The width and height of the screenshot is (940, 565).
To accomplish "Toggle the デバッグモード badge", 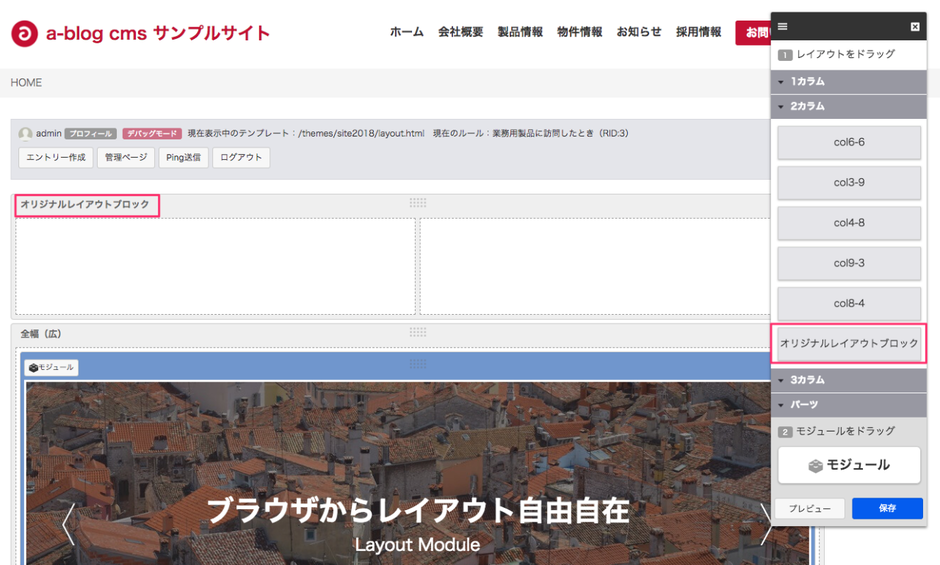I will [152, 133].
